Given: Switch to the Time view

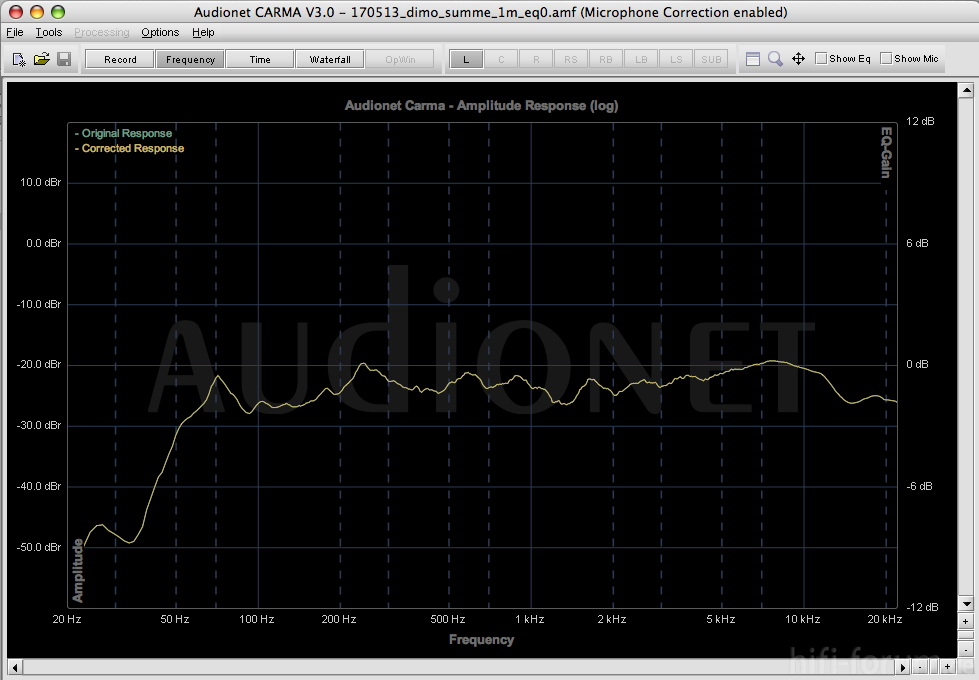Looking at the screenshot, I should [x=260, y=59].
